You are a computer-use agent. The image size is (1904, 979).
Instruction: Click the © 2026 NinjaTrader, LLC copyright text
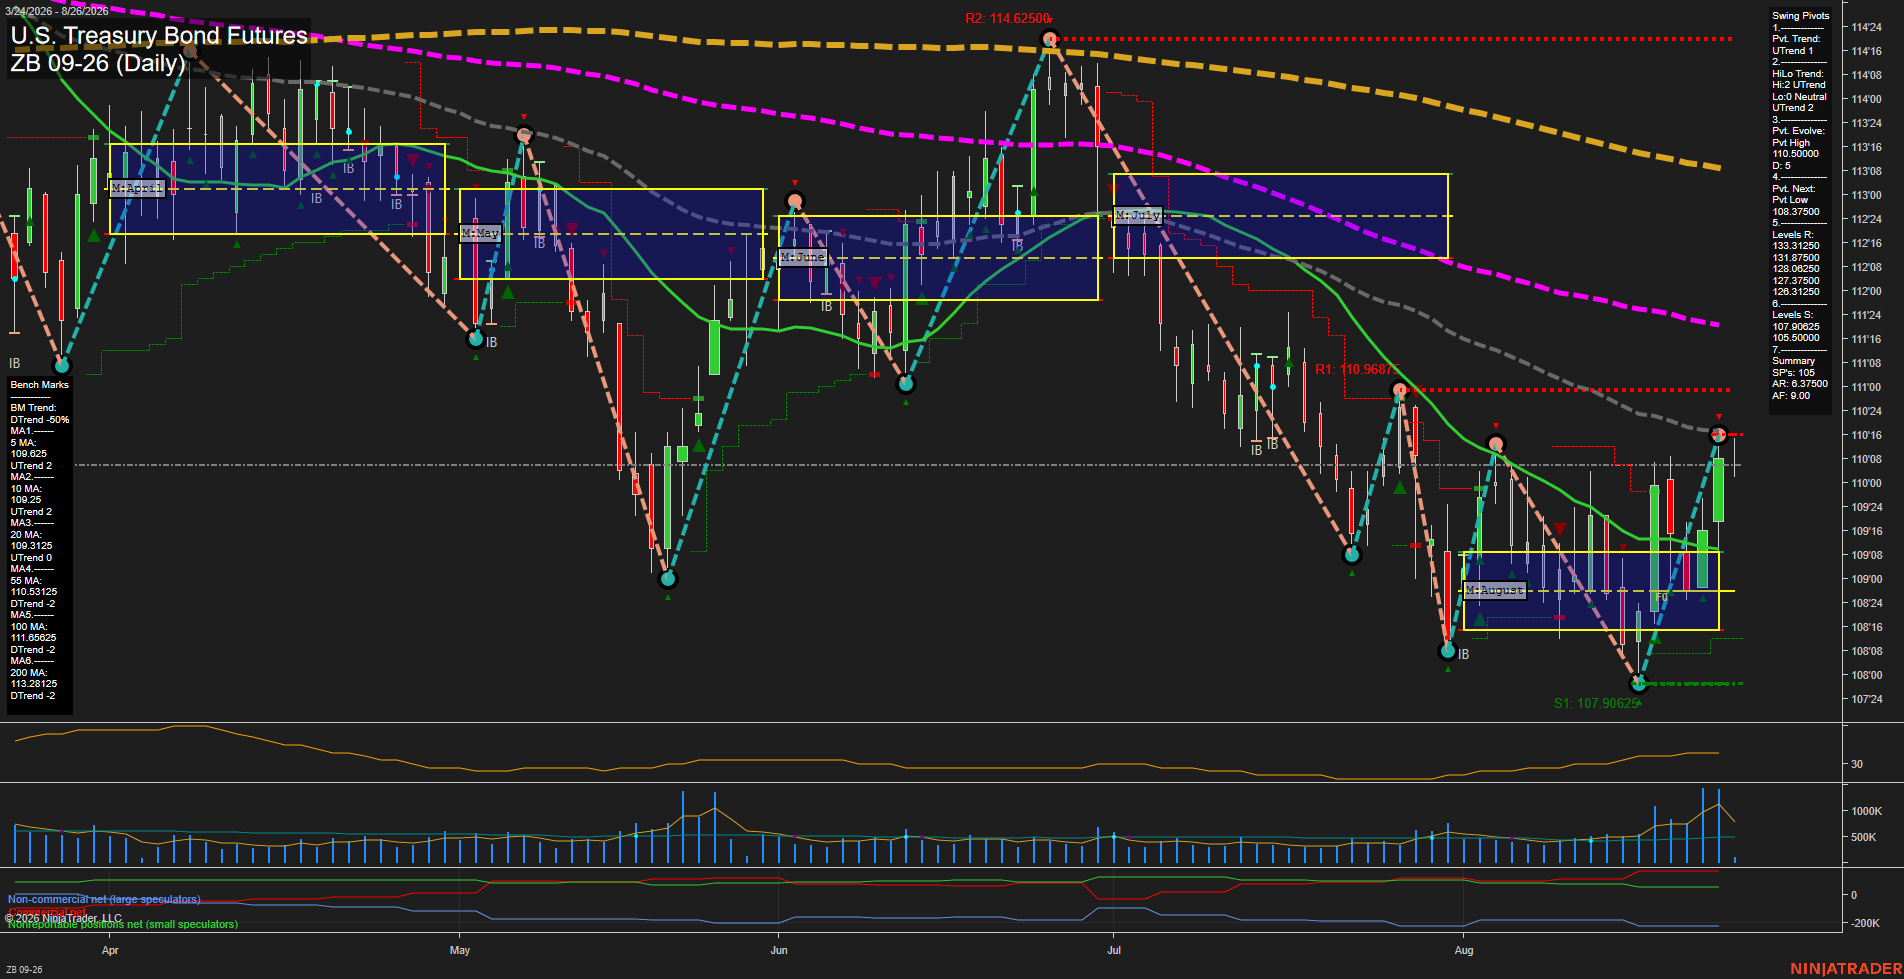[64, 918]
